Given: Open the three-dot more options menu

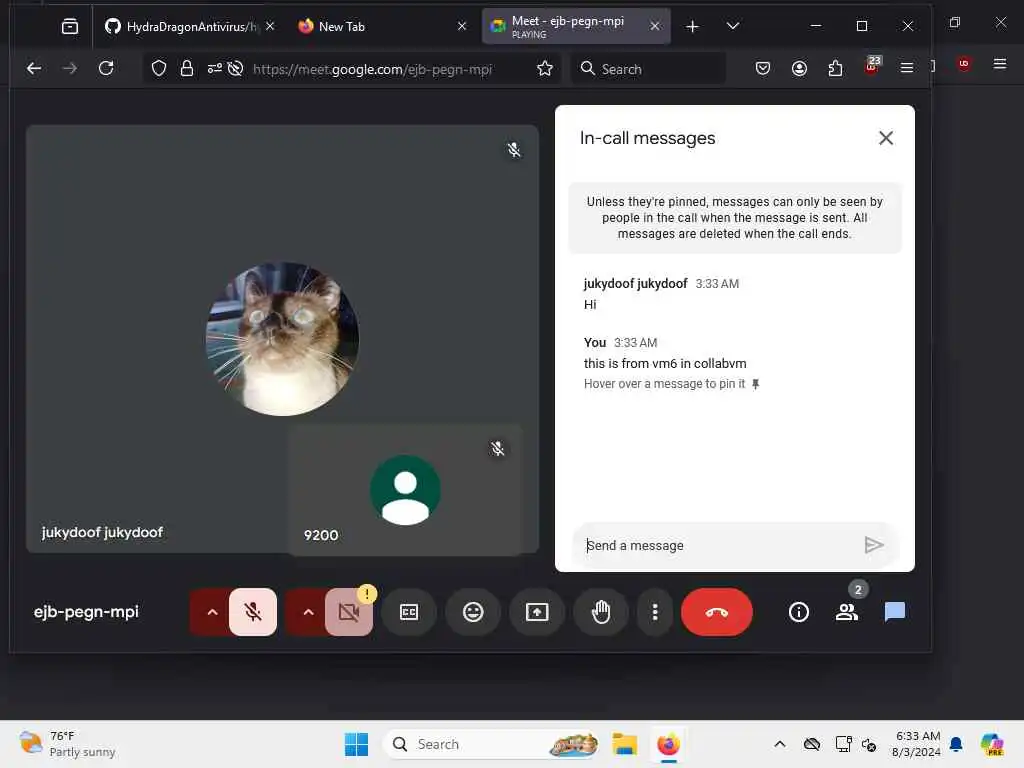Looking at the screenshot, I should pos(654,612).
